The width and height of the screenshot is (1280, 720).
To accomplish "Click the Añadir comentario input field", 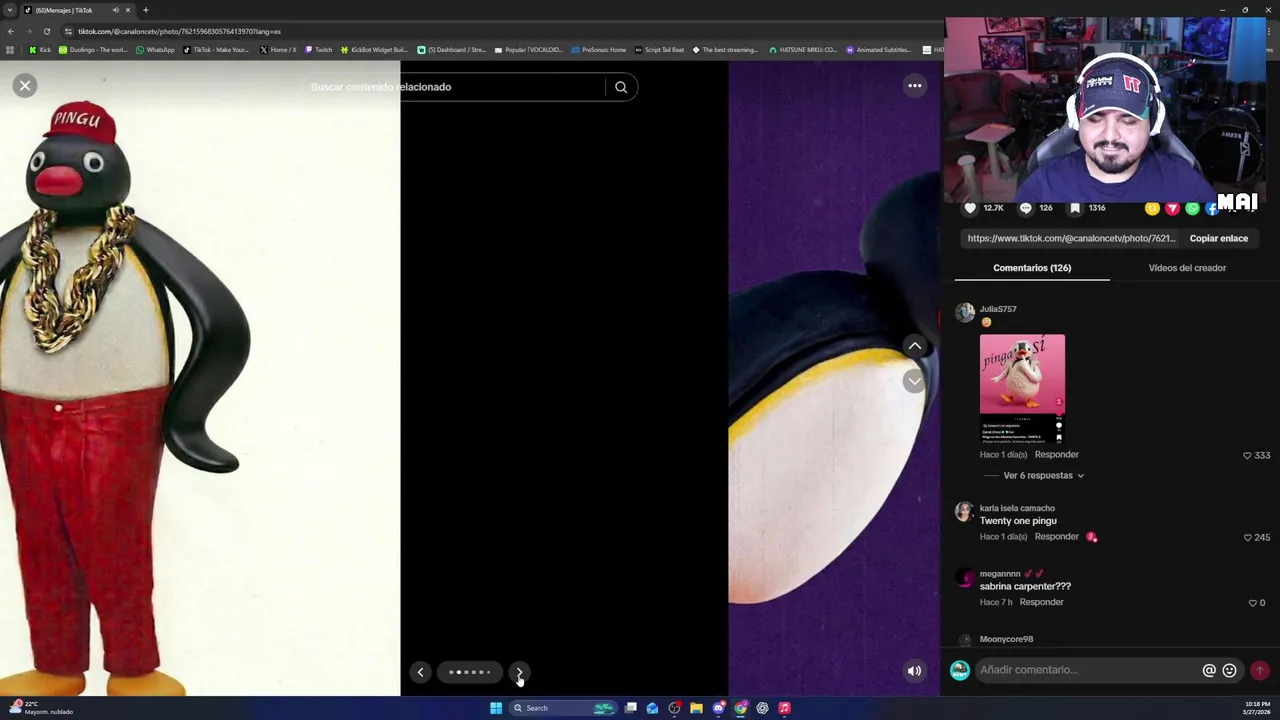I will tap(1088, 670).
